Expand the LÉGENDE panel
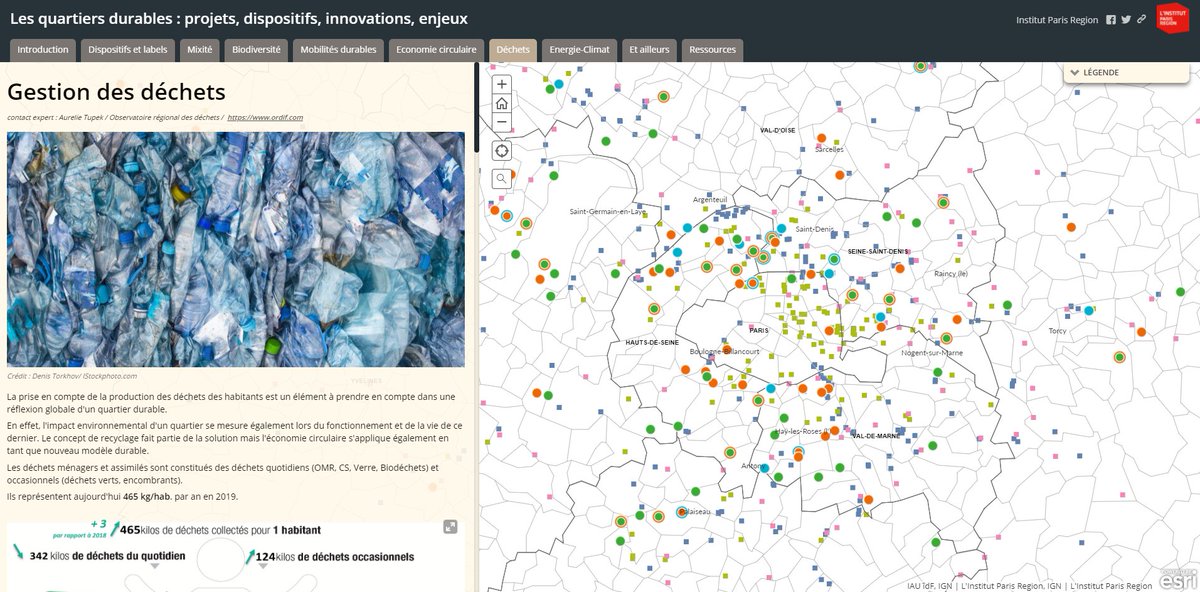Screen dimensions: 1200x592 (1128, 72)
